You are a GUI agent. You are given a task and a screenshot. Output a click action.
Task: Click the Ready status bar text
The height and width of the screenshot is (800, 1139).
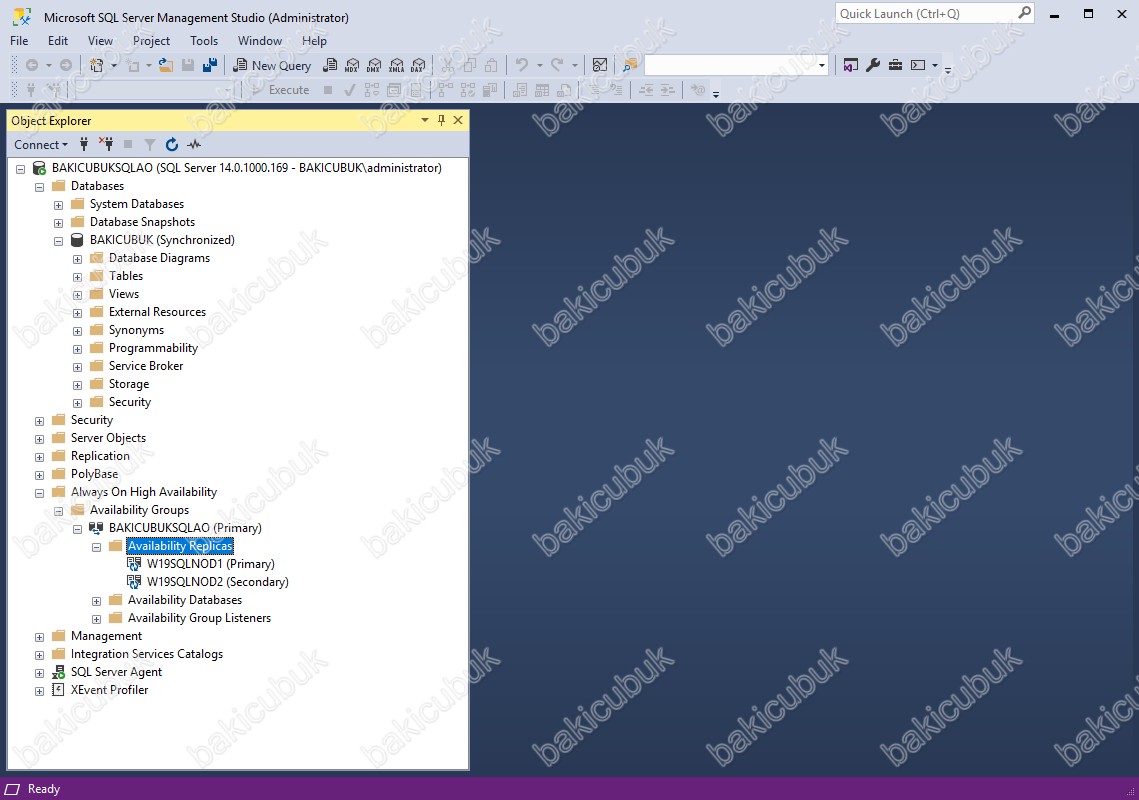44,789
